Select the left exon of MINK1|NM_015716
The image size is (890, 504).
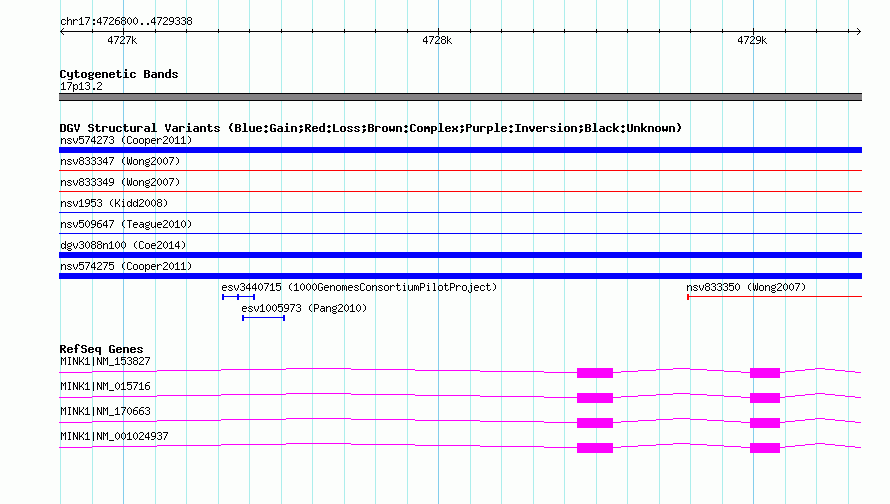(595, 398)
